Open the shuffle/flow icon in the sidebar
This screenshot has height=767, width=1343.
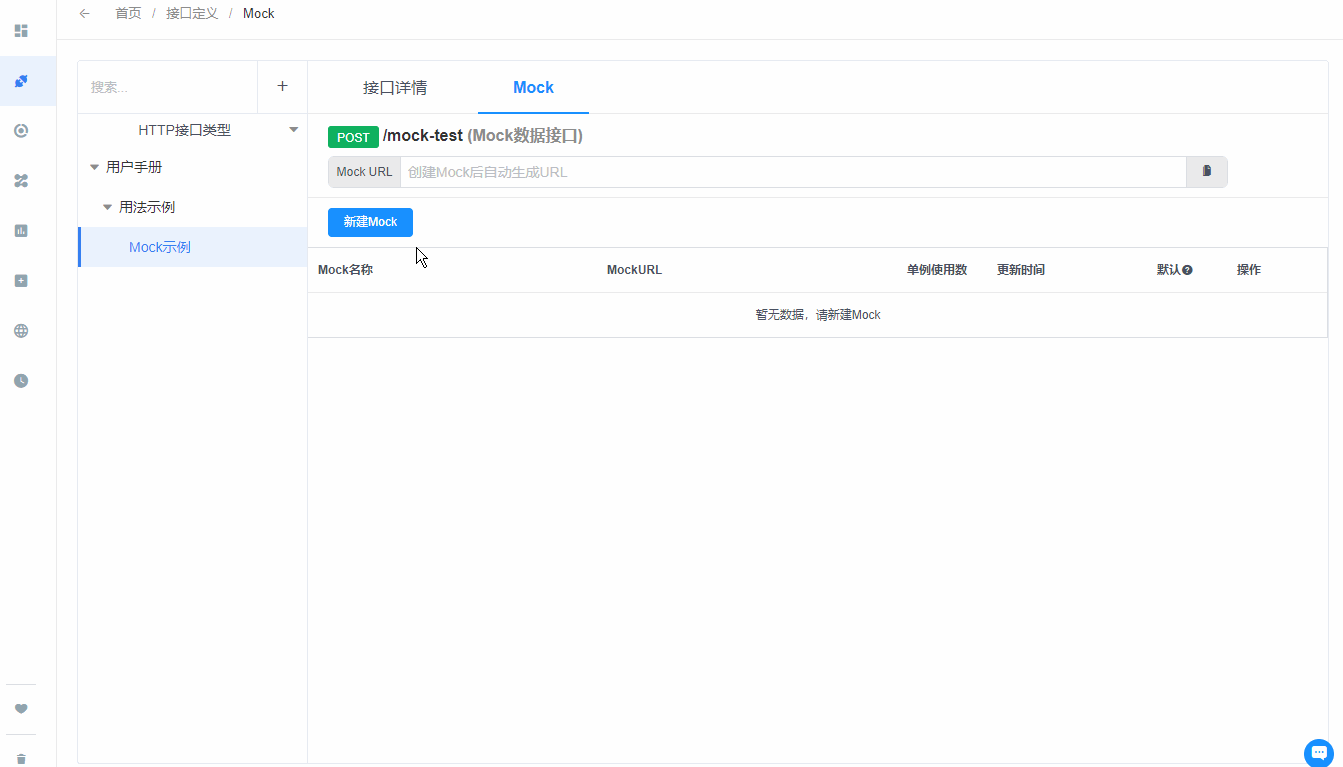pyautogui.click(x=20, y=180)
